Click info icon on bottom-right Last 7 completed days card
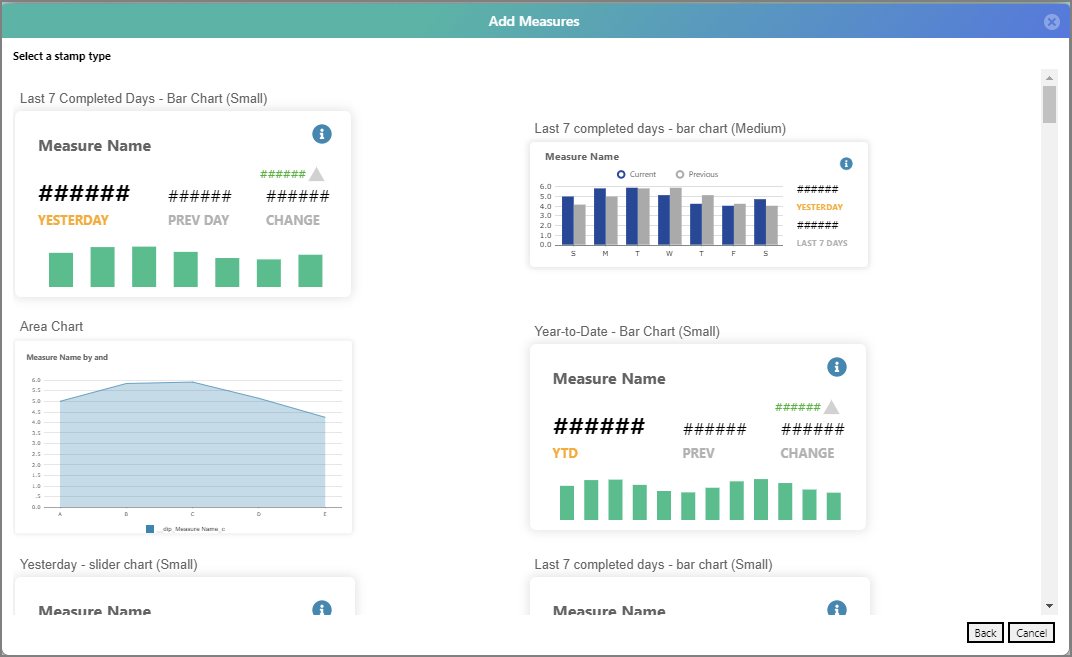Screen dimensions: 1072x657 (x=837, y=609)
